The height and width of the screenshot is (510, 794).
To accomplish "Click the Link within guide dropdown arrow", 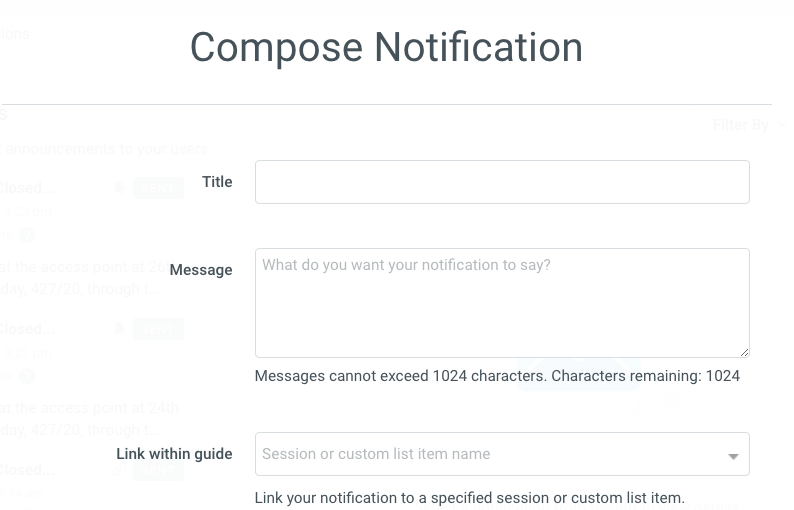I will tap(733, 456).
